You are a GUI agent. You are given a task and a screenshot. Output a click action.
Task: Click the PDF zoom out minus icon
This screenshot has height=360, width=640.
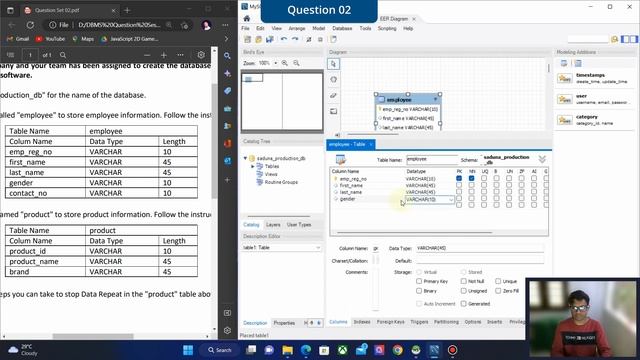[x=147, y=55]
